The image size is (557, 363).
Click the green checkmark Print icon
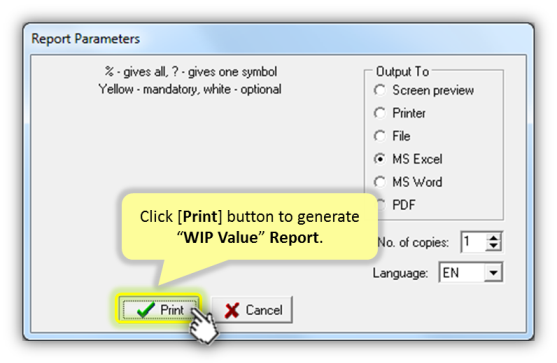click(x=146, y=310)
